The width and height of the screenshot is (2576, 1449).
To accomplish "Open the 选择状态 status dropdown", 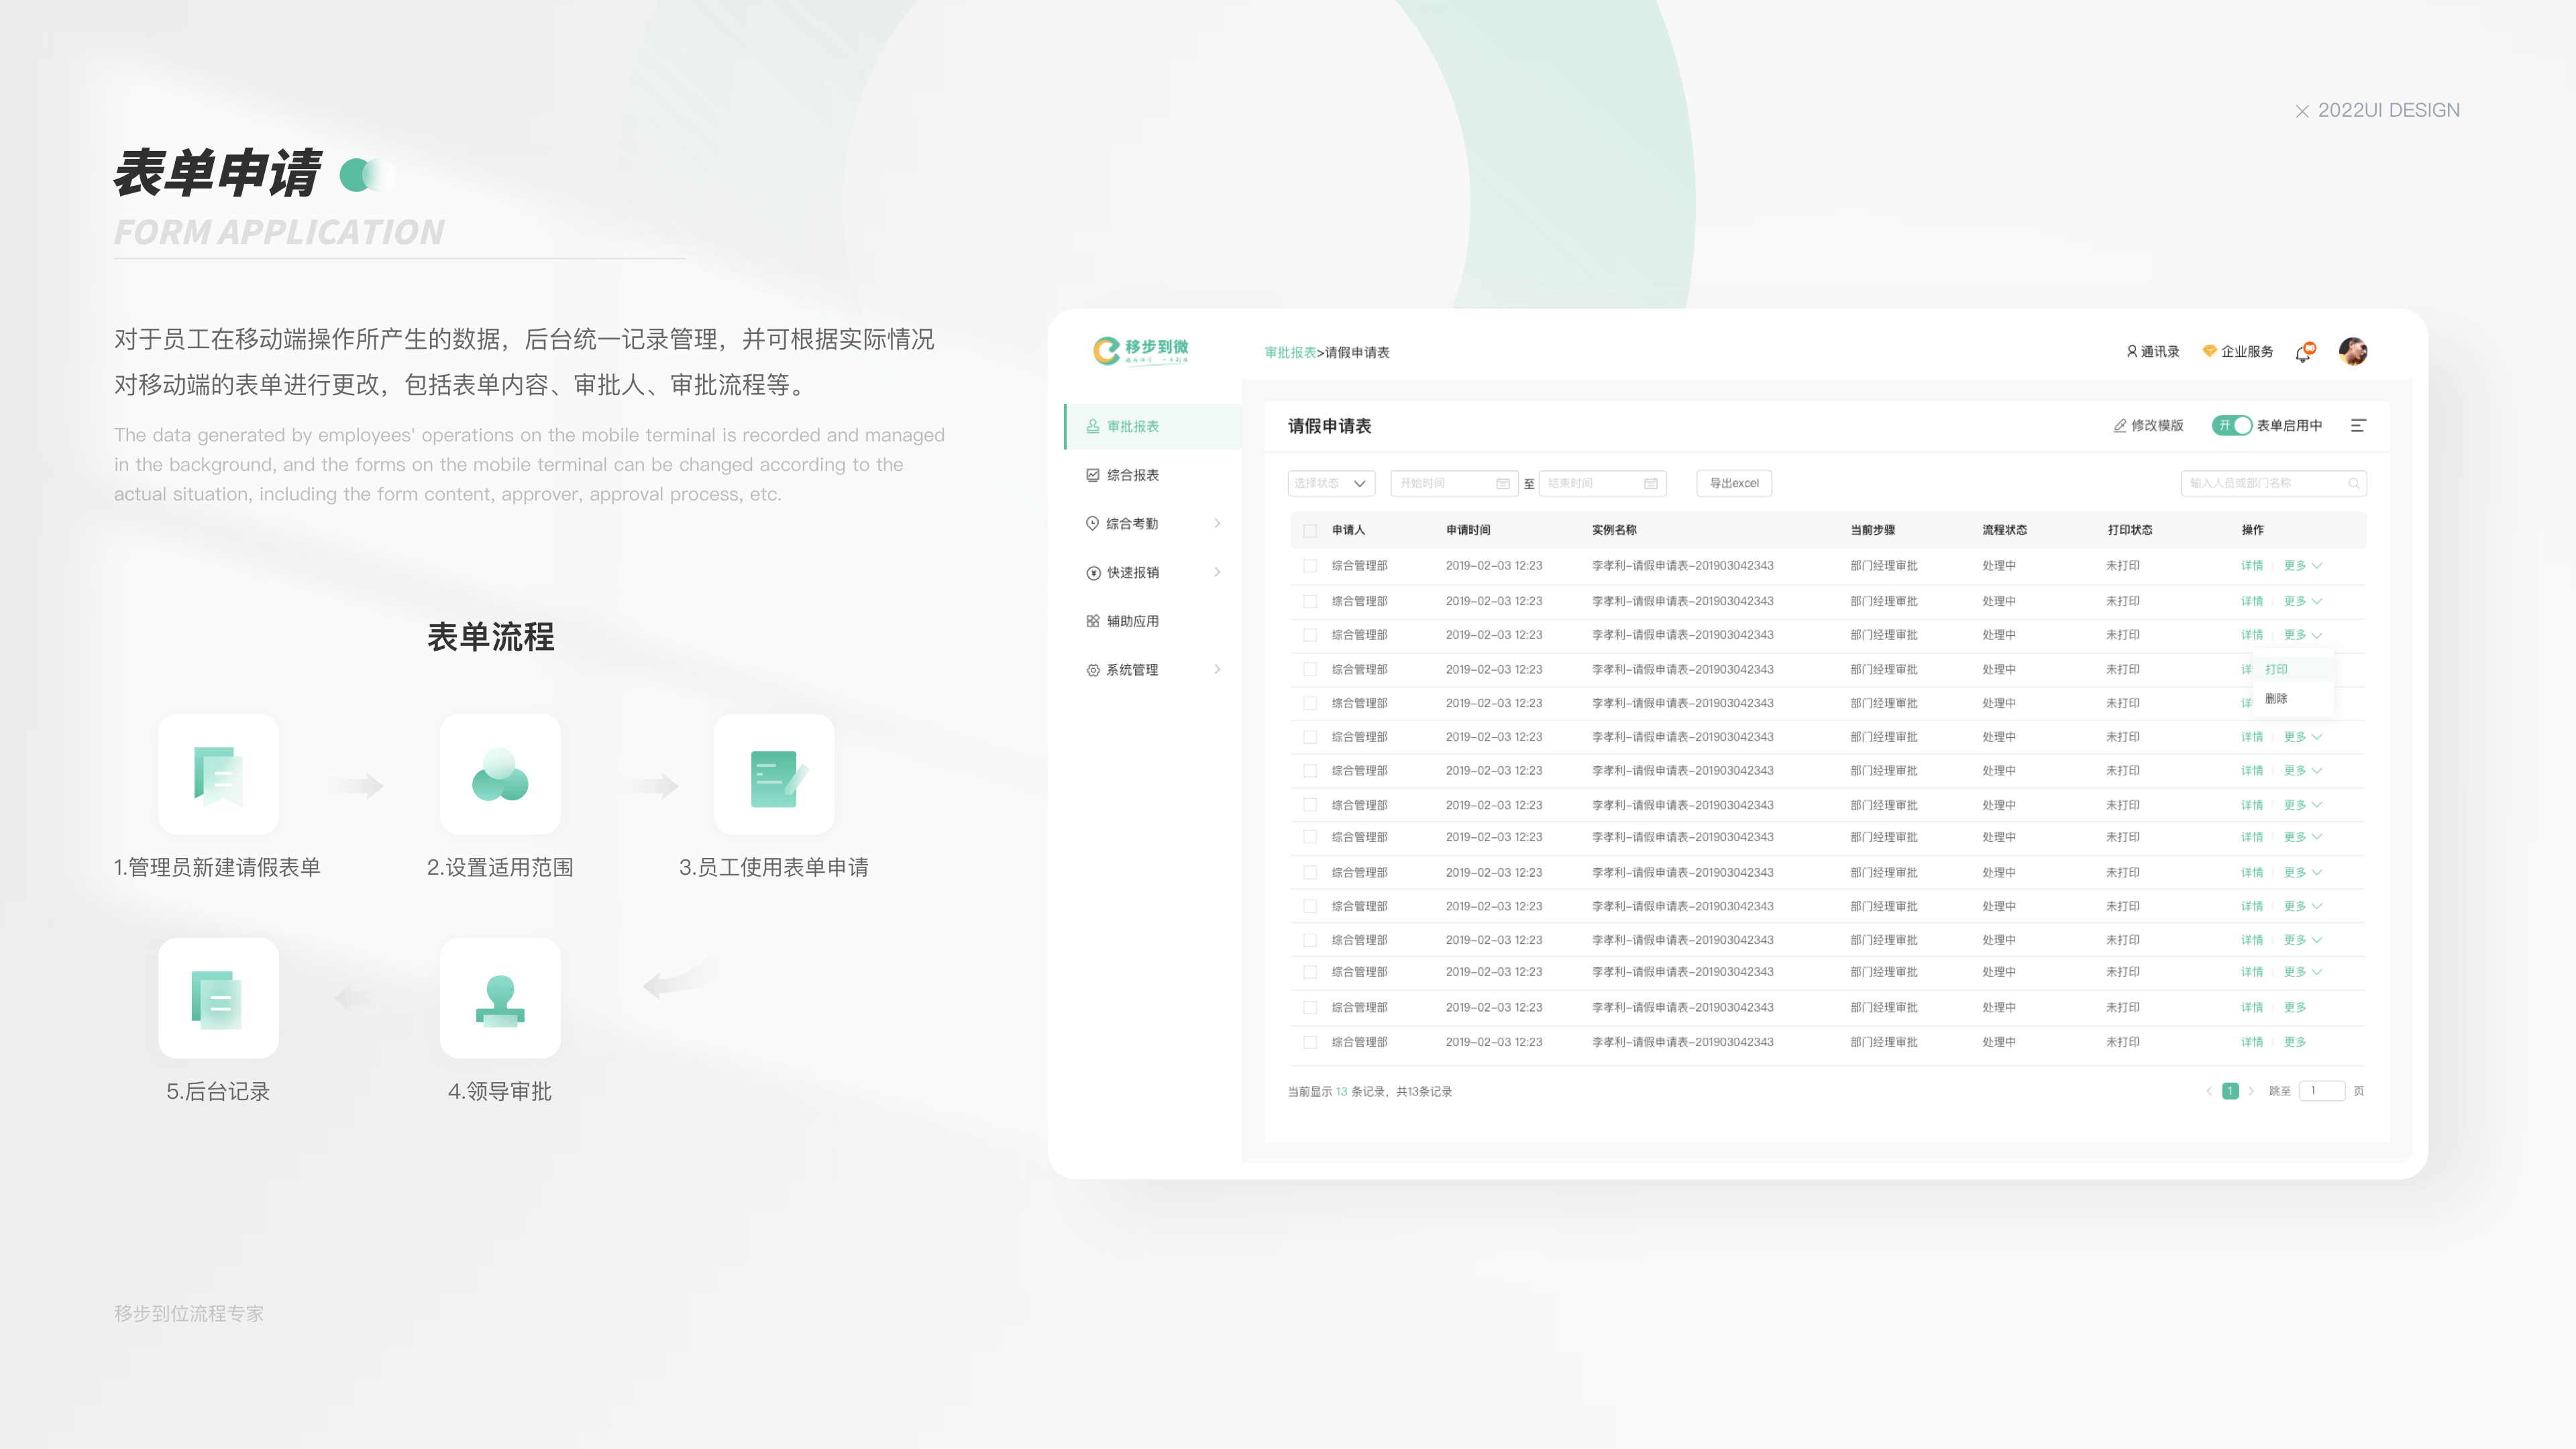I will coord(1330,483).
